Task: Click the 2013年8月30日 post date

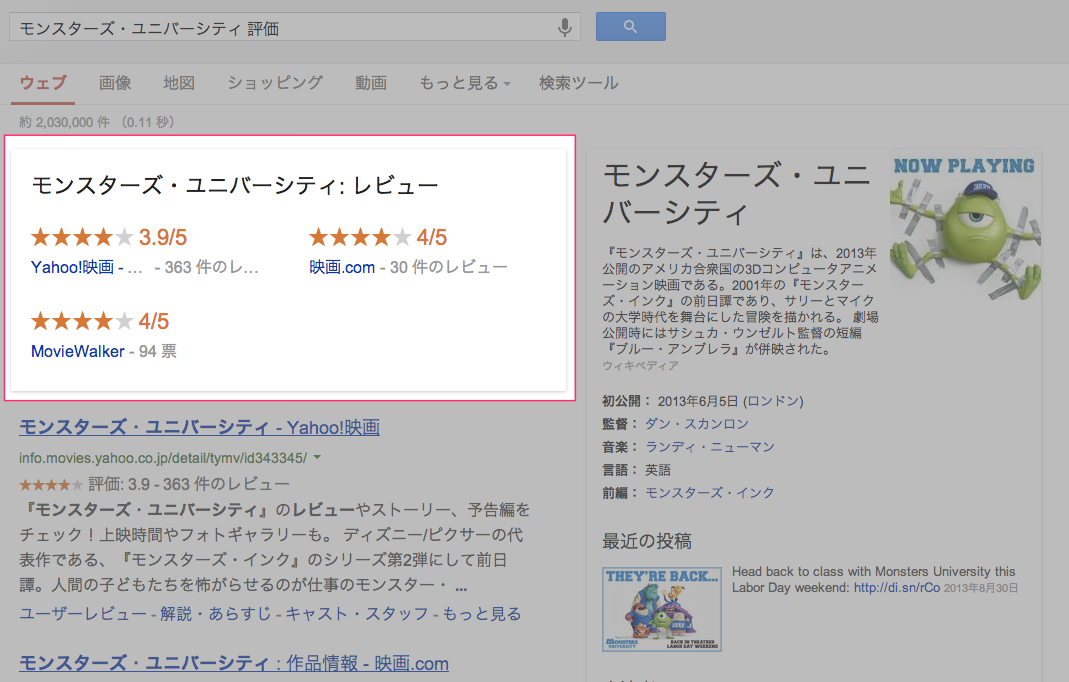Action: point(981,589)
